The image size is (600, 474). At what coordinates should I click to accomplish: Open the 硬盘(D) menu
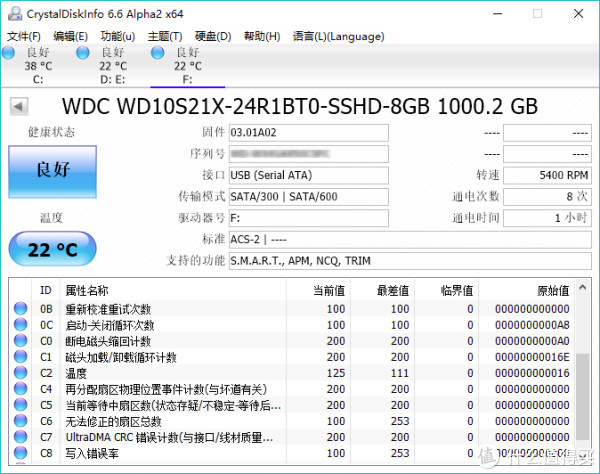click(x=213, y=36)
